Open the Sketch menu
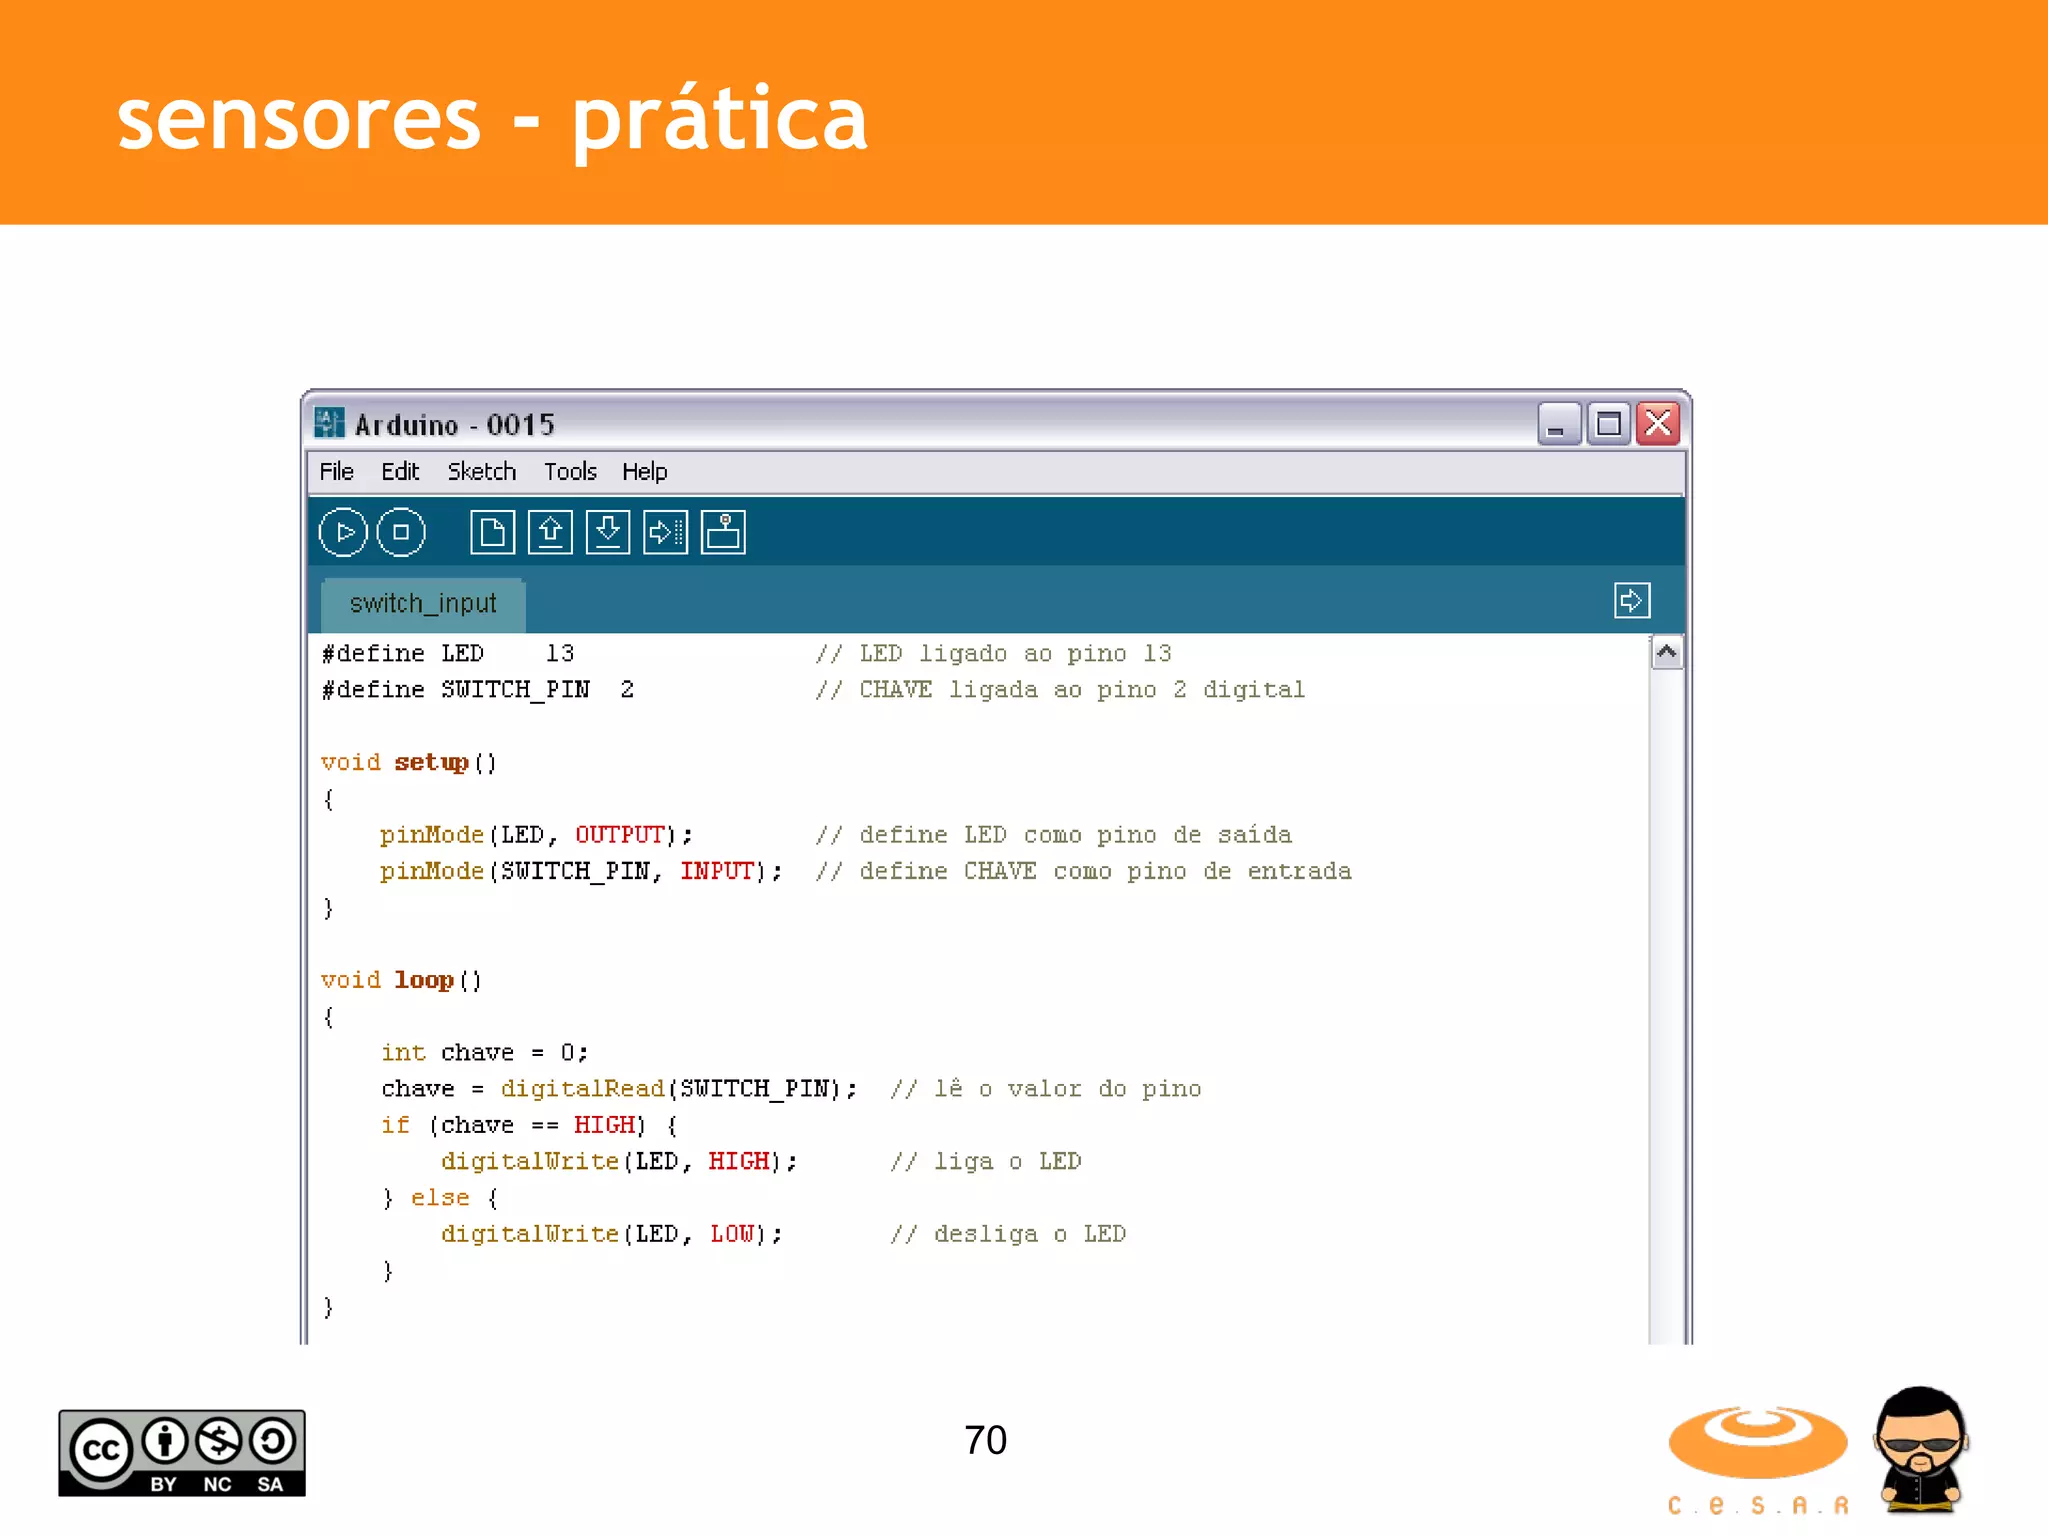 (x=481, y=471)
